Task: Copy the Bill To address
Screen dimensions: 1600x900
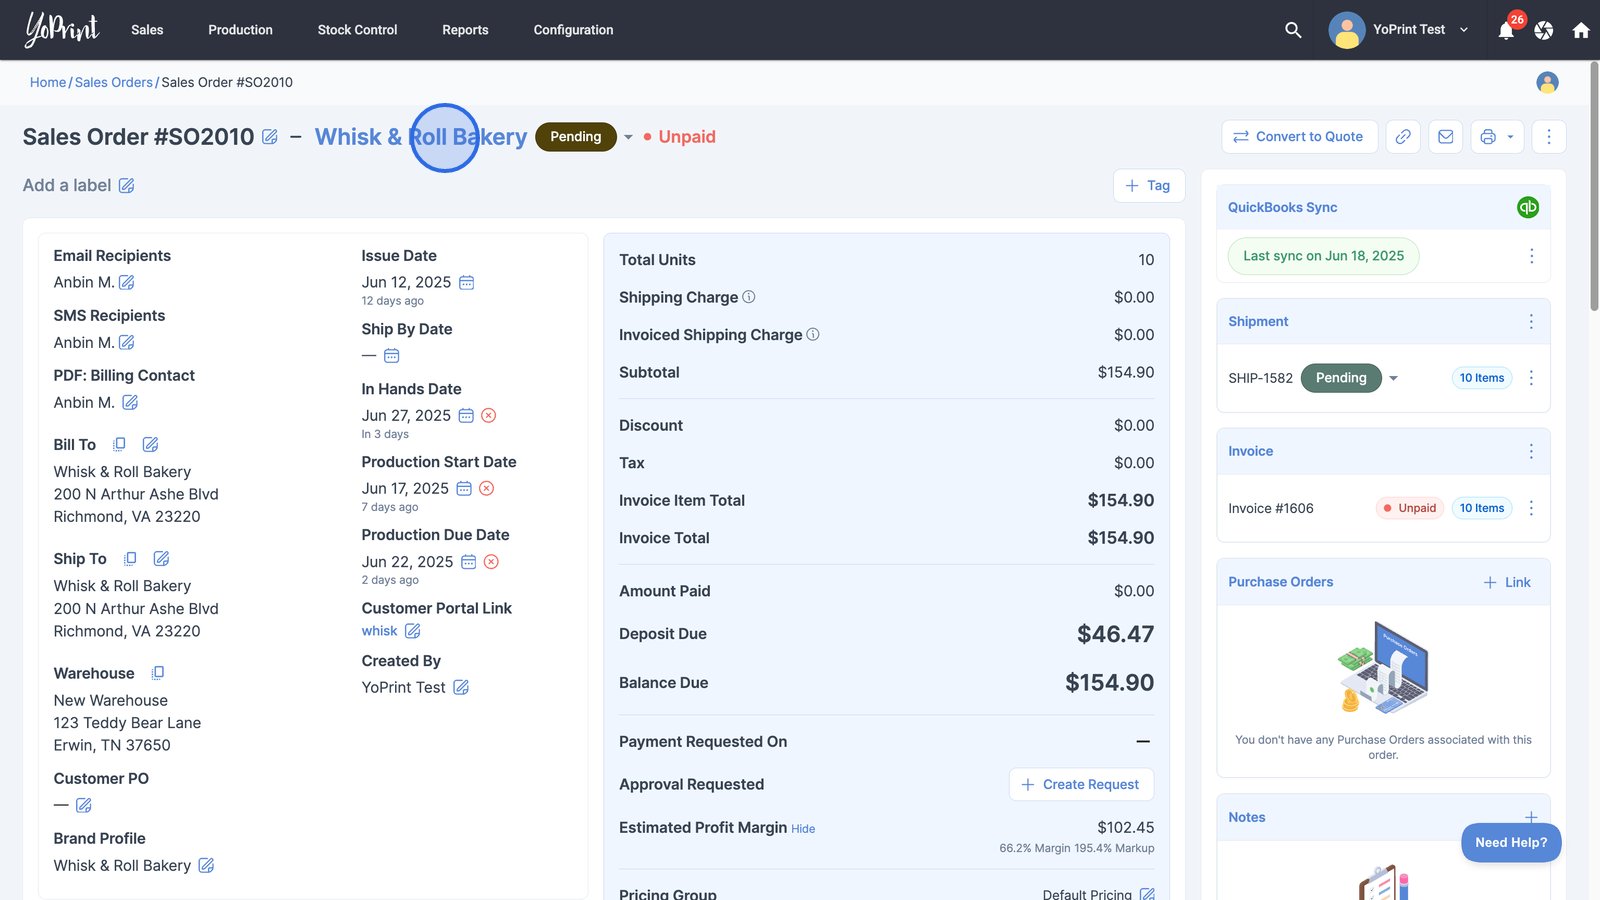Action: pos(119,445)
